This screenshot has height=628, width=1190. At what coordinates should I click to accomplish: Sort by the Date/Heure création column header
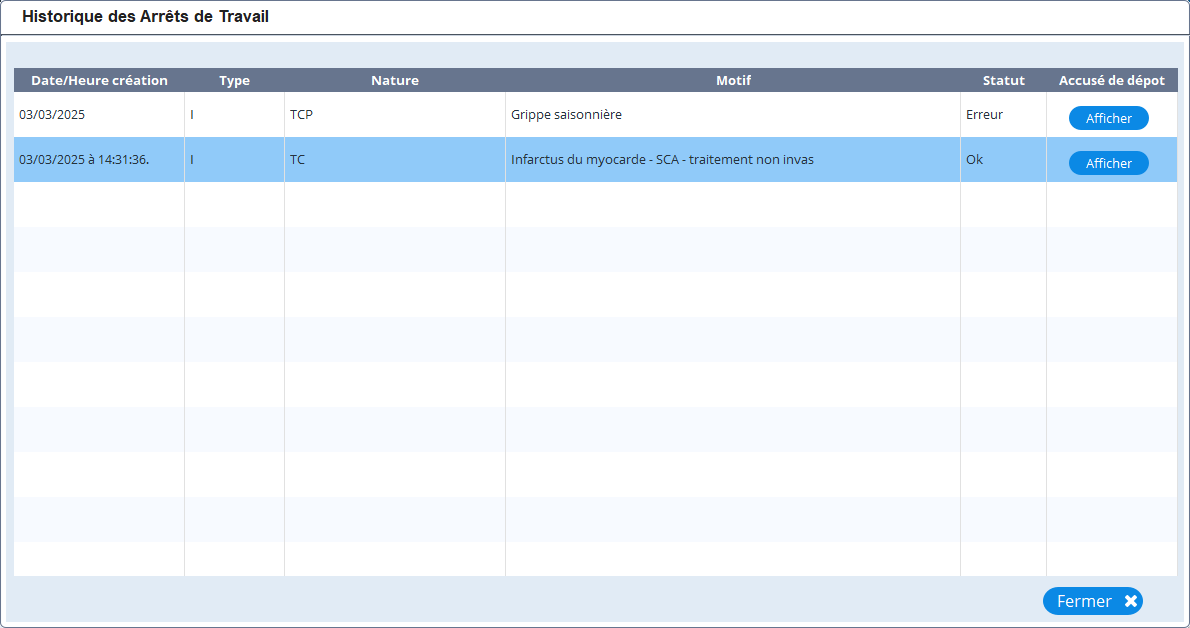pyautogui.click(x=99, y=80)
